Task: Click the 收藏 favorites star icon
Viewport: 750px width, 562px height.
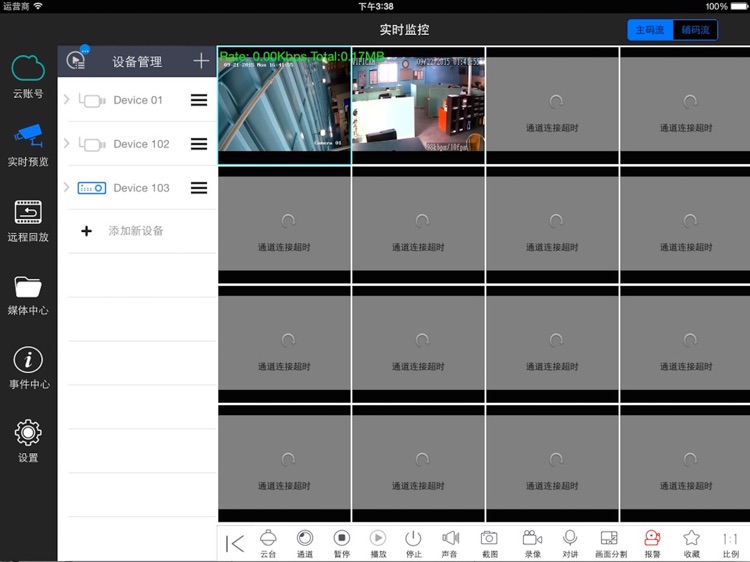Action: pos(692,544)
